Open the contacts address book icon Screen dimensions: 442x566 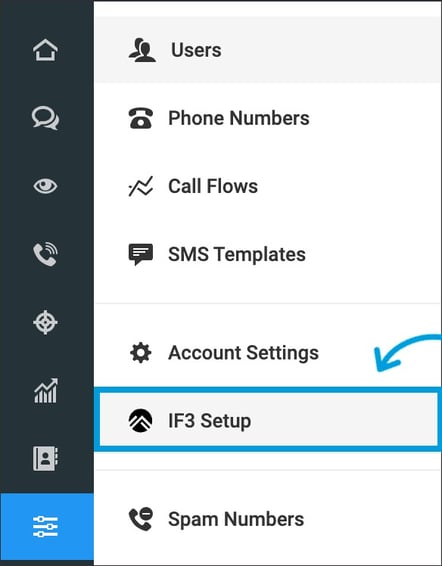coord(45,458)
